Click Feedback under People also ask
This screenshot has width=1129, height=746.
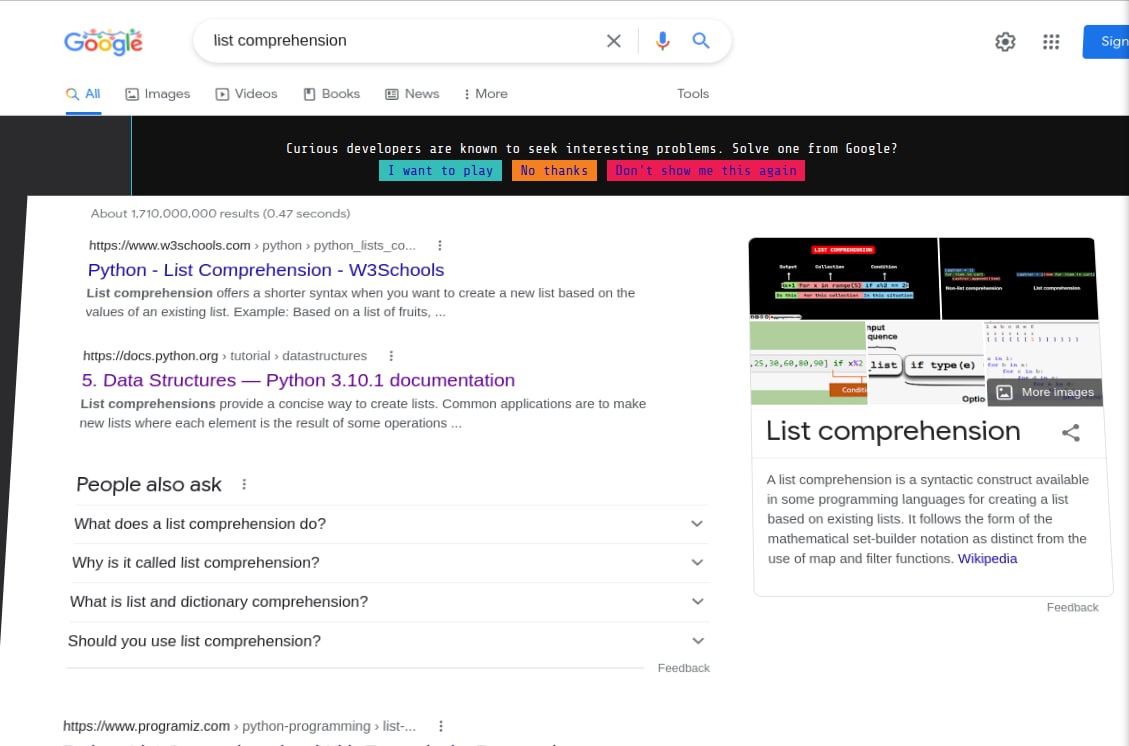[x=683, y=668]
